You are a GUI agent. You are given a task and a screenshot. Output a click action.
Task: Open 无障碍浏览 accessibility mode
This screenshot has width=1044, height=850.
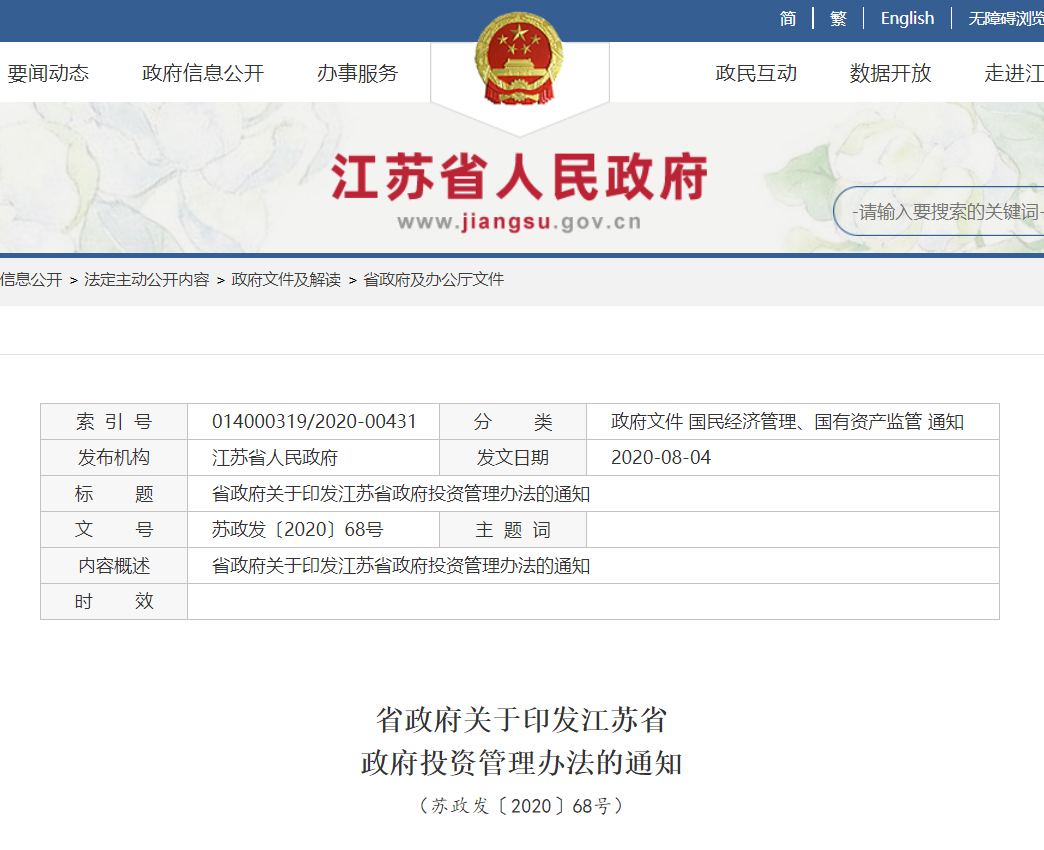[1005, 19]
